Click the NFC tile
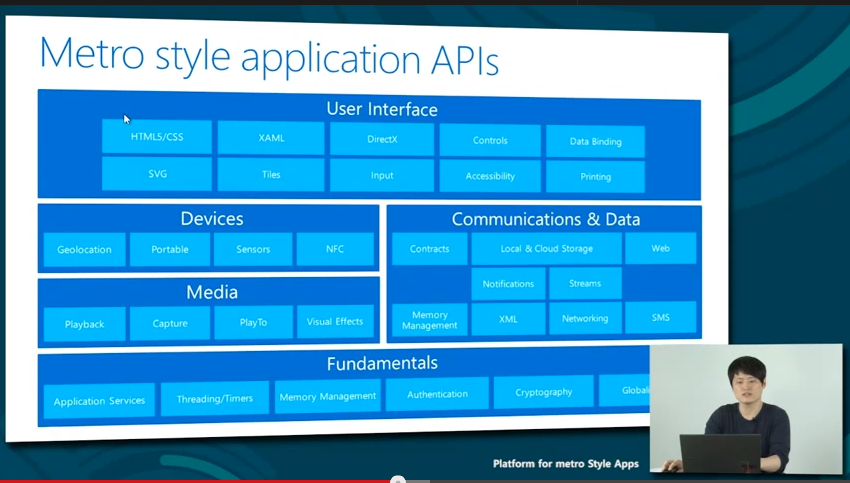Viewport: 850px width, 483px height. tap(335, 249)
